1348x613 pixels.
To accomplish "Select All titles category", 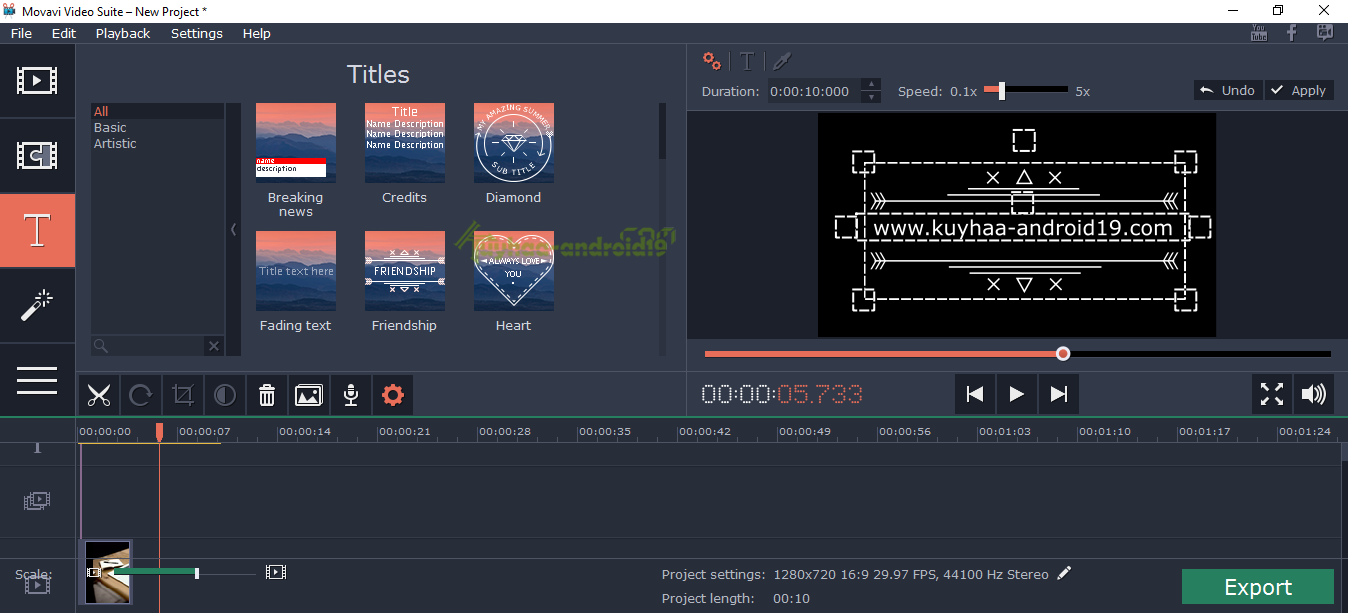I will [x=158, y=111].
